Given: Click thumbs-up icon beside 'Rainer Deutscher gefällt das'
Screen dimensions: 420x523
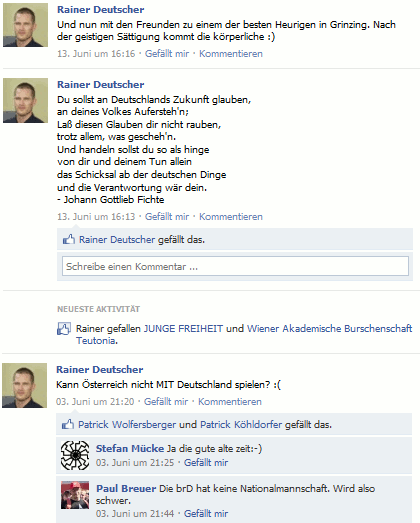Looking at the screenshot, I should pos(69,239).
